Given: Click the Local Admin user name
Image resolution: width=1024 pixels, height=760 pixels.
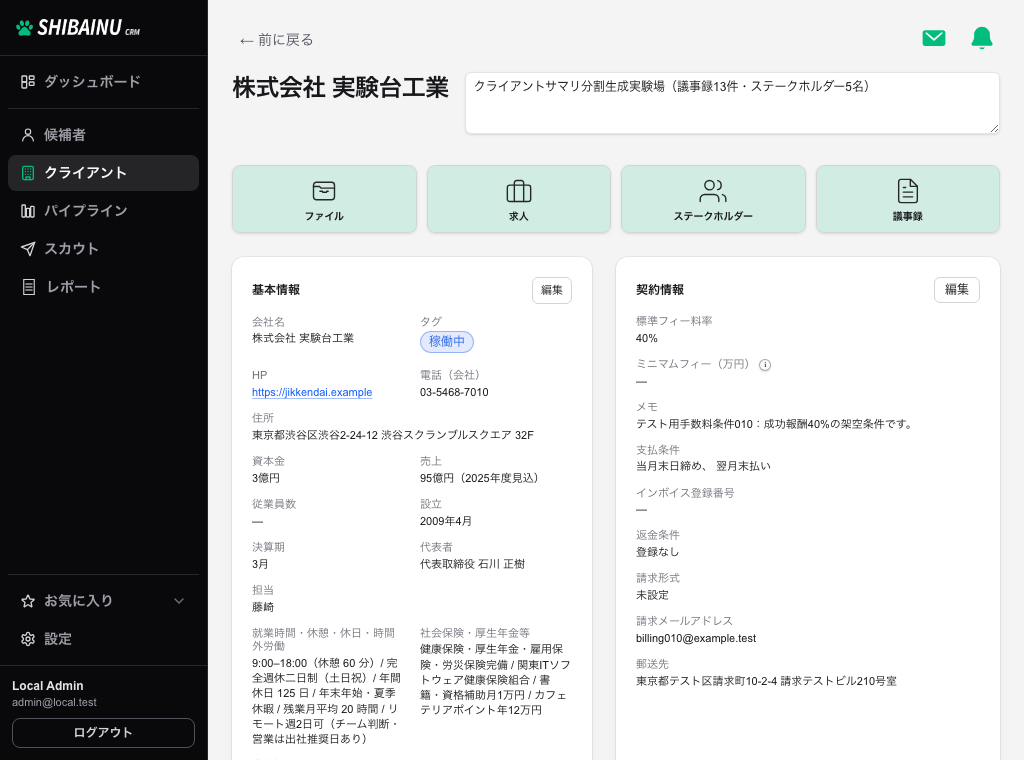Looking at the screenshot, I should click(x=48, y=686).
